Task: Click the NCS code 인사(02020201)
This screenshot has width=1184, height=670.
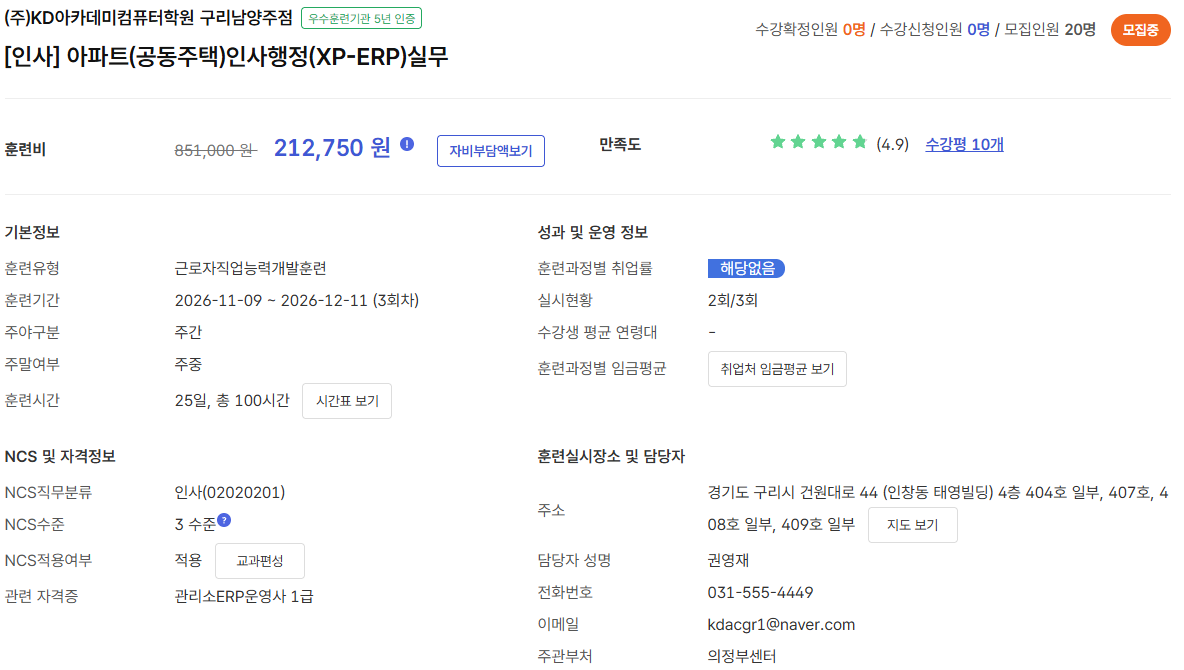Action: pyautogui.click(x=230, y=492)
